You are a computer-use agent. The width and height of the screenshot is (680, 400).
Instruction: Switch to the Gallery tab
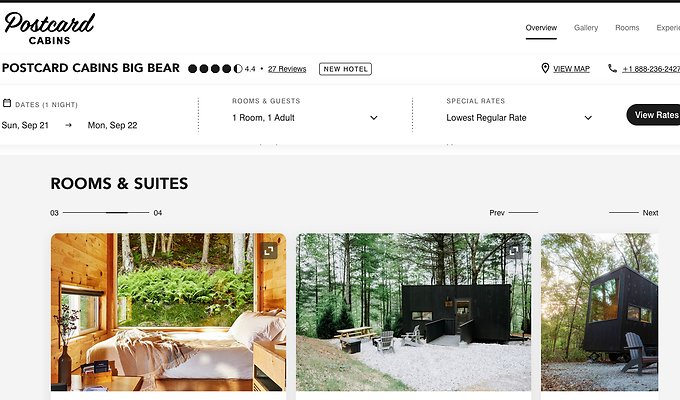click(x=586, y=28)
